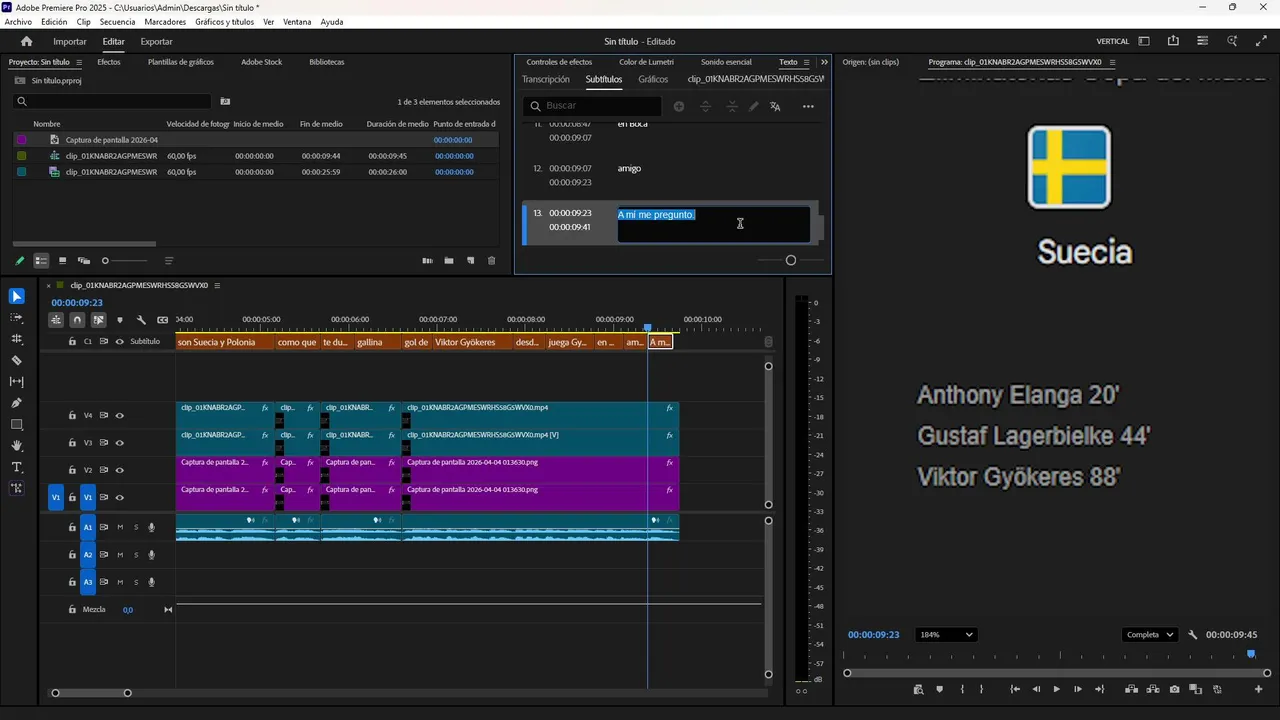The image size is (1280, 720).
Task: Step forward one frame
Action: 1078,689
